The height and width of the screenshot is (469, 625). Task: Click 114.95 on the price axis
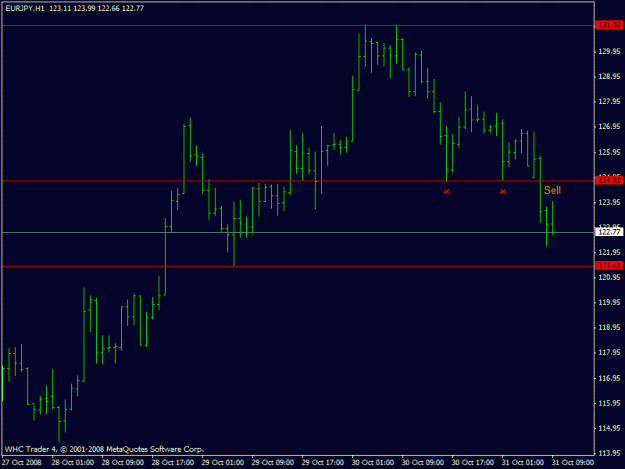click(609, 428)
